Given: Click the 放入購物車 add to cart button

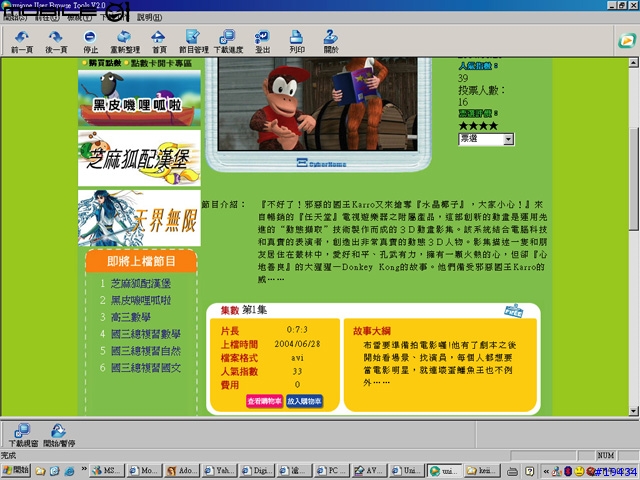Looking at the screenshot, I should (304, 401).
